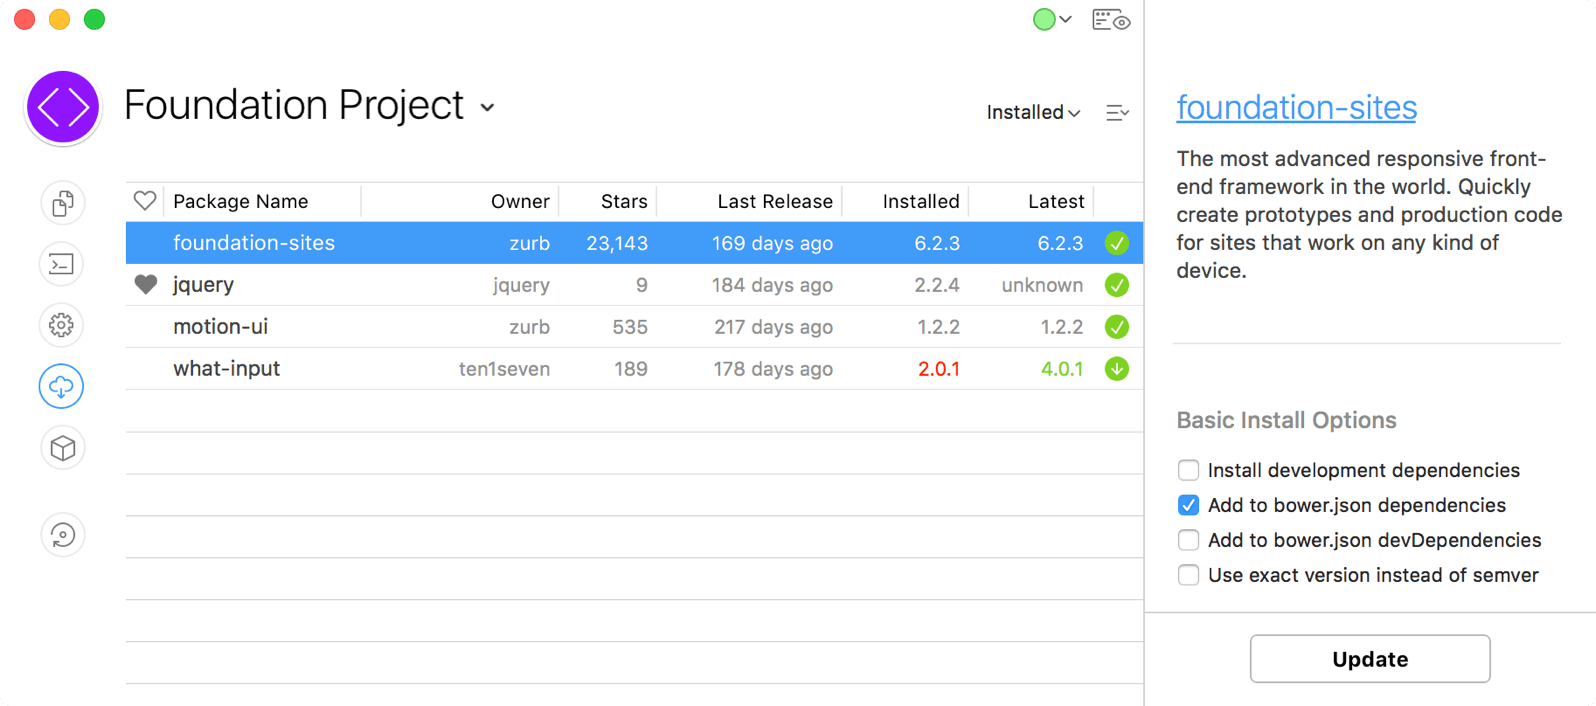Viewport: 1596px width, 706px height.
Task: Open the Files sidebar section
Action: [62, 204]
